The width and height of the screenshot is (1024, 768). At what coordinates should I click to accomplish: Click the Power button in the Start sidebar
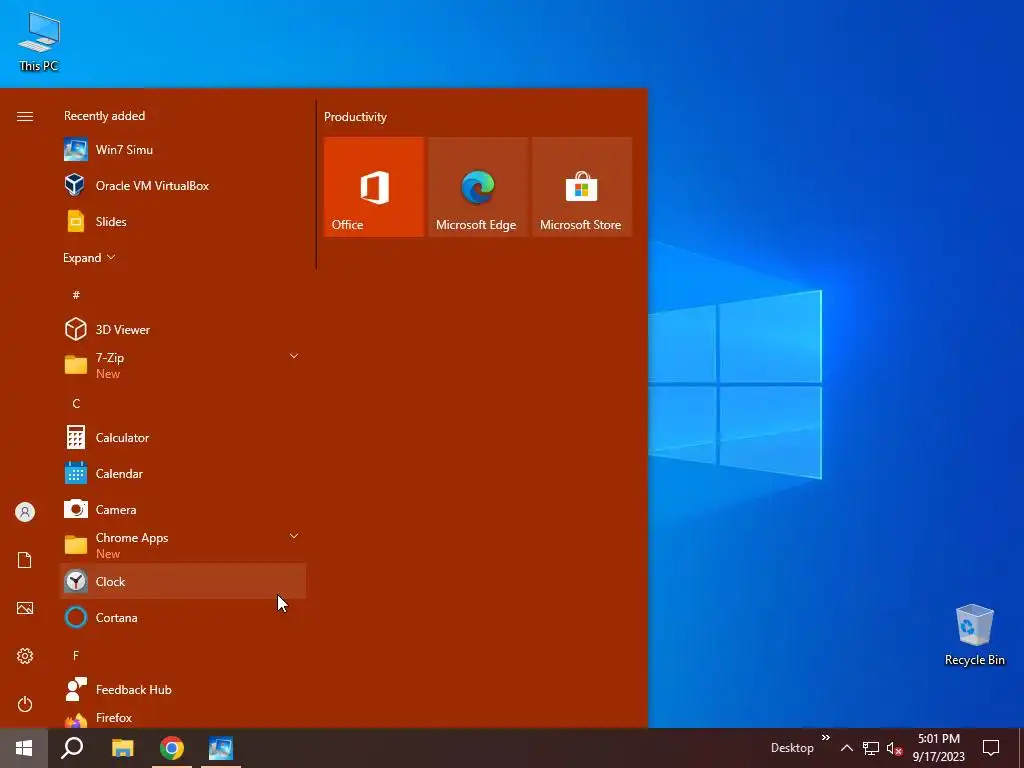click(x=25, y=704)
